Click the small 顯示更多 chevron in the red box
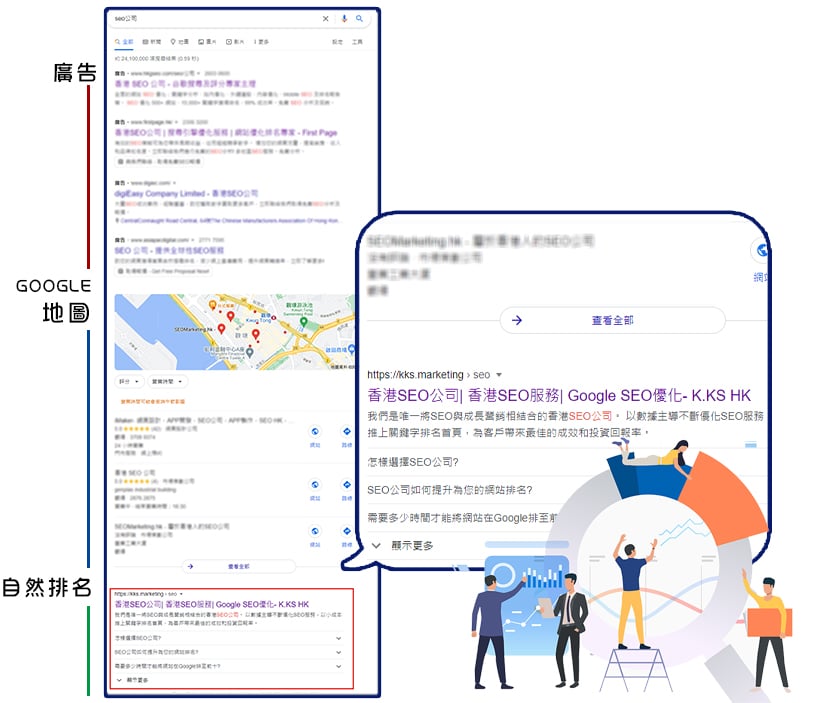819x703 pixels. tap(119, 680)
